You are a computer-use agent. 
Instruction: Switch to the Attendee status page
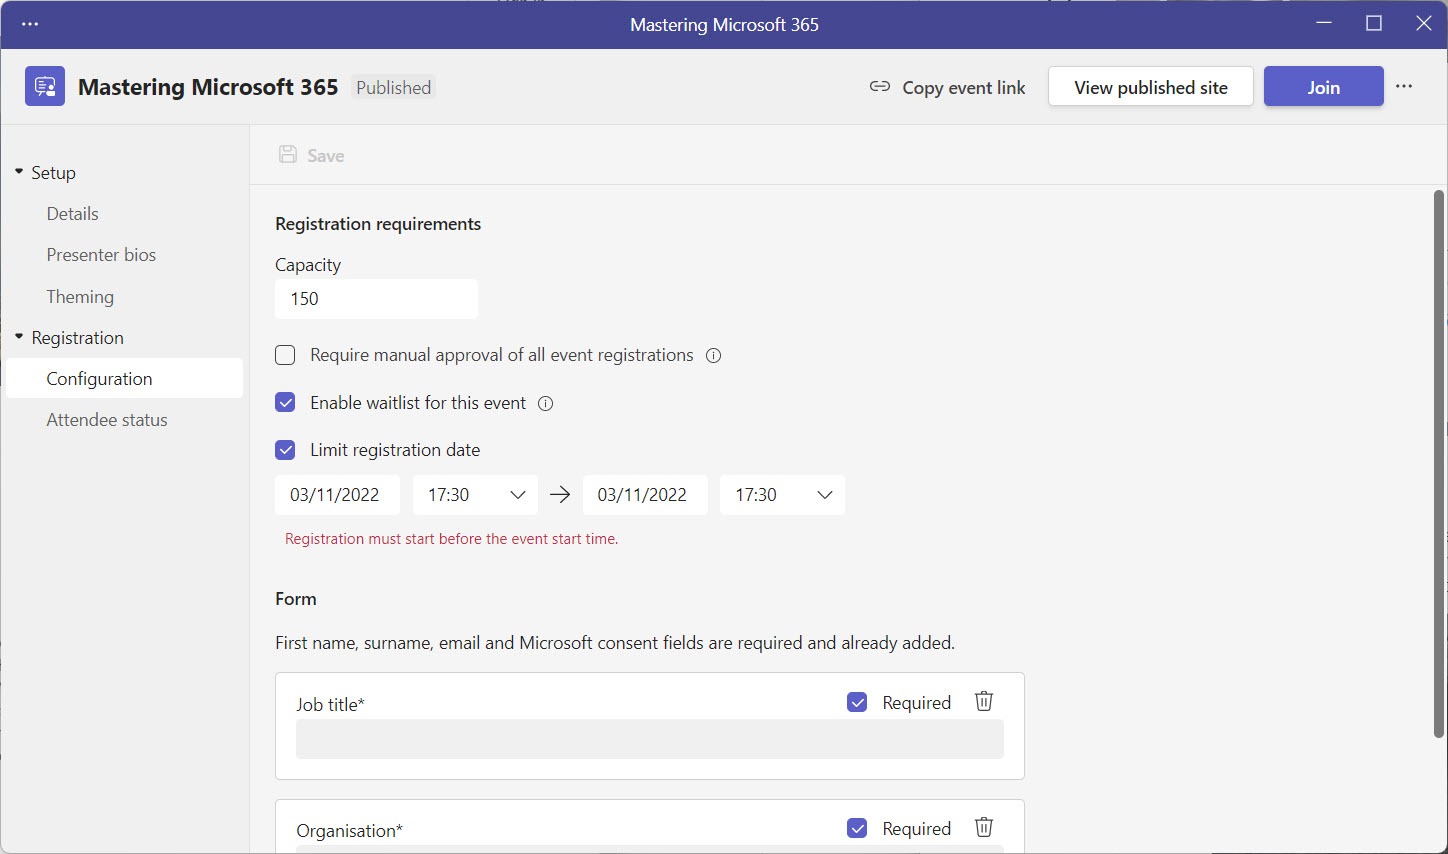click(106, 419)
